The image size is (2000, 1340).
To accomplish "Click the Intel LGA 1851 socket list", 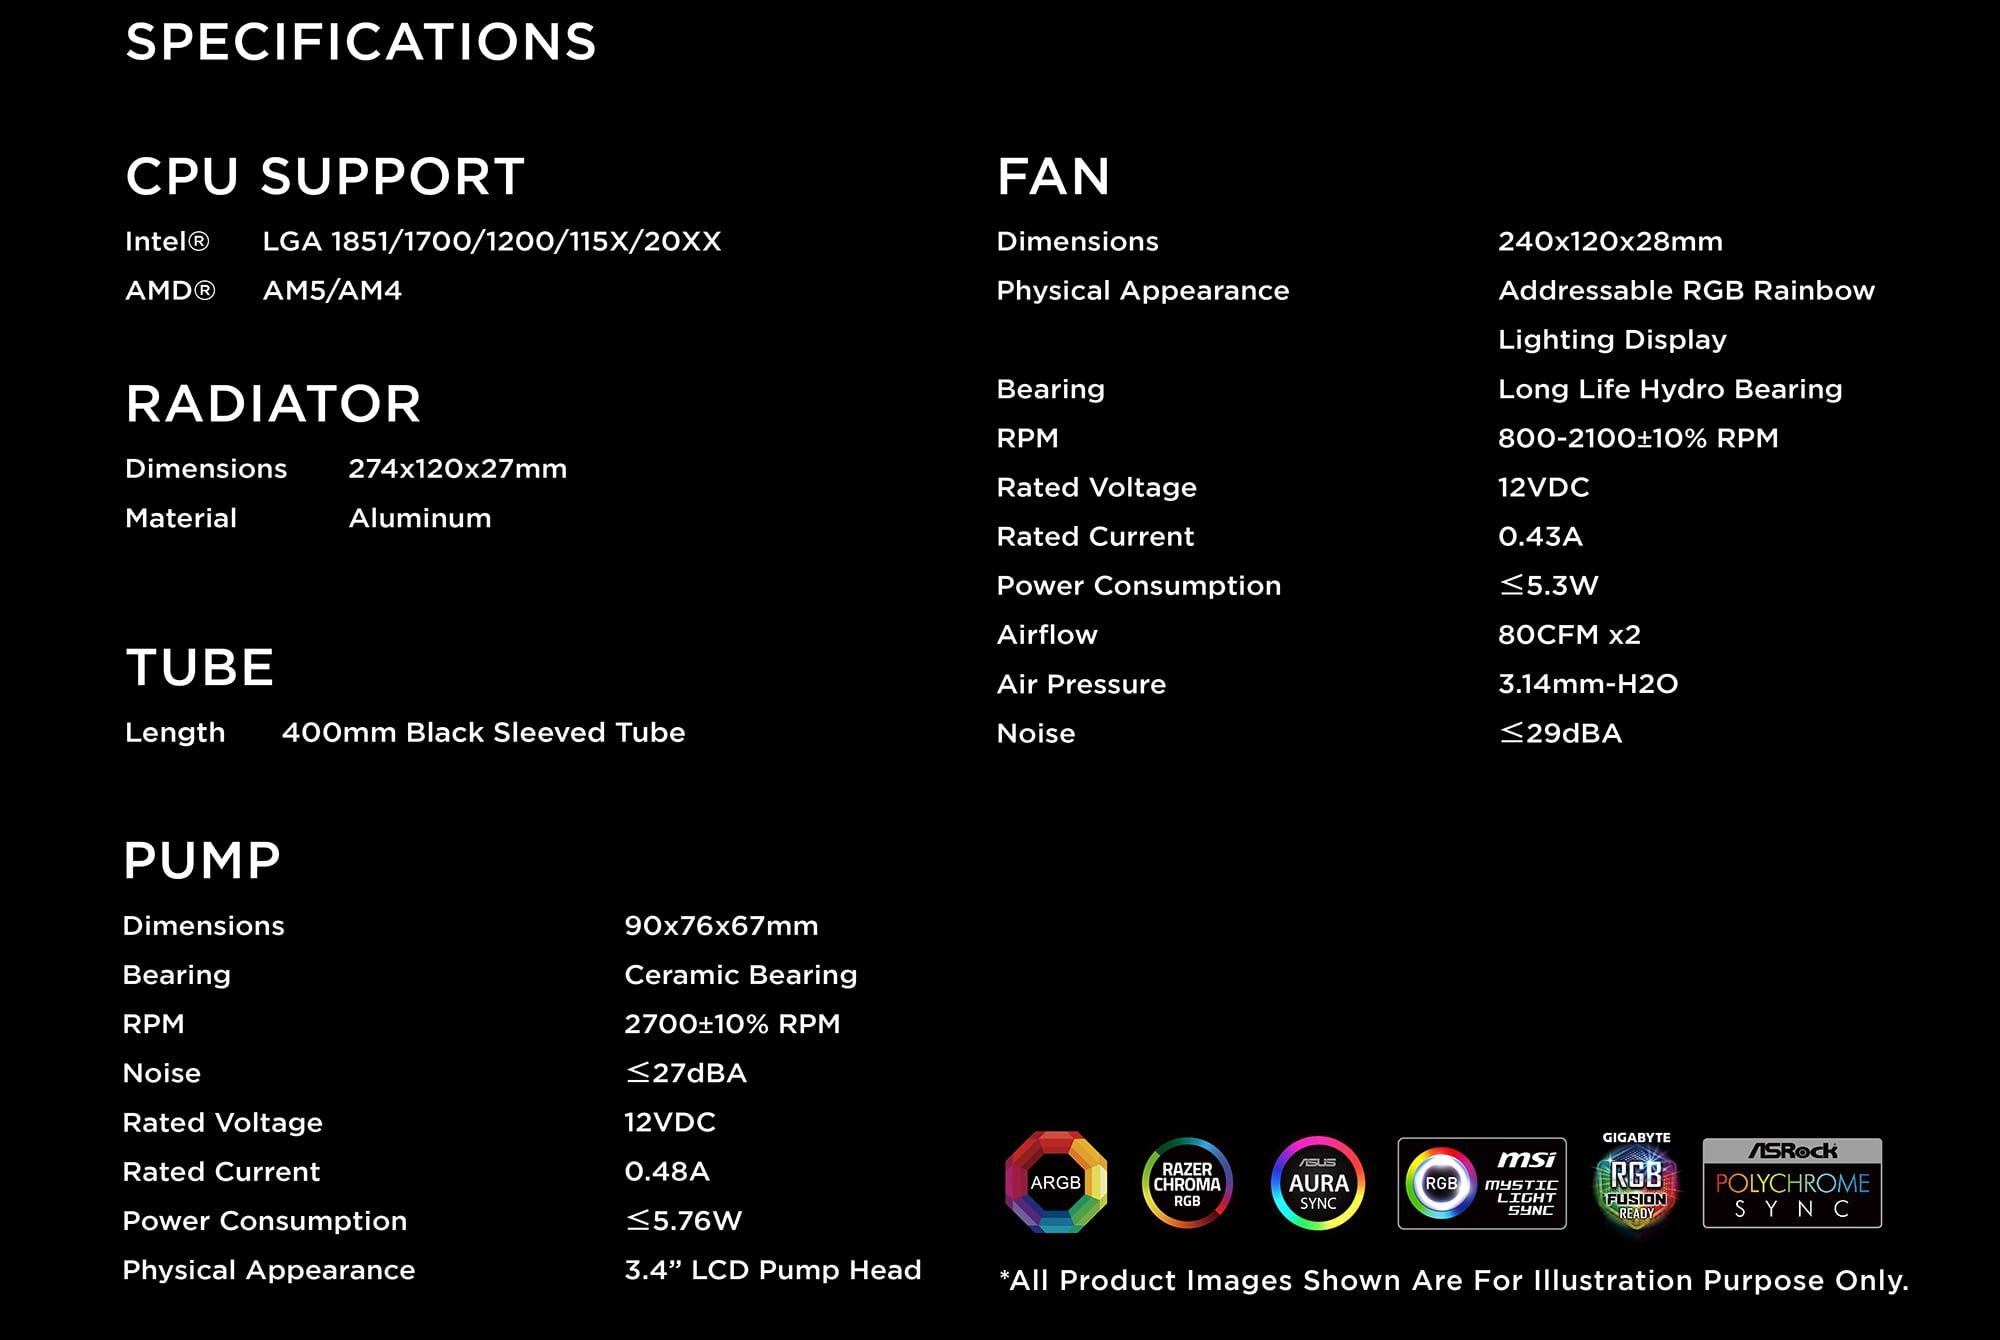I will tap(491, 241).
